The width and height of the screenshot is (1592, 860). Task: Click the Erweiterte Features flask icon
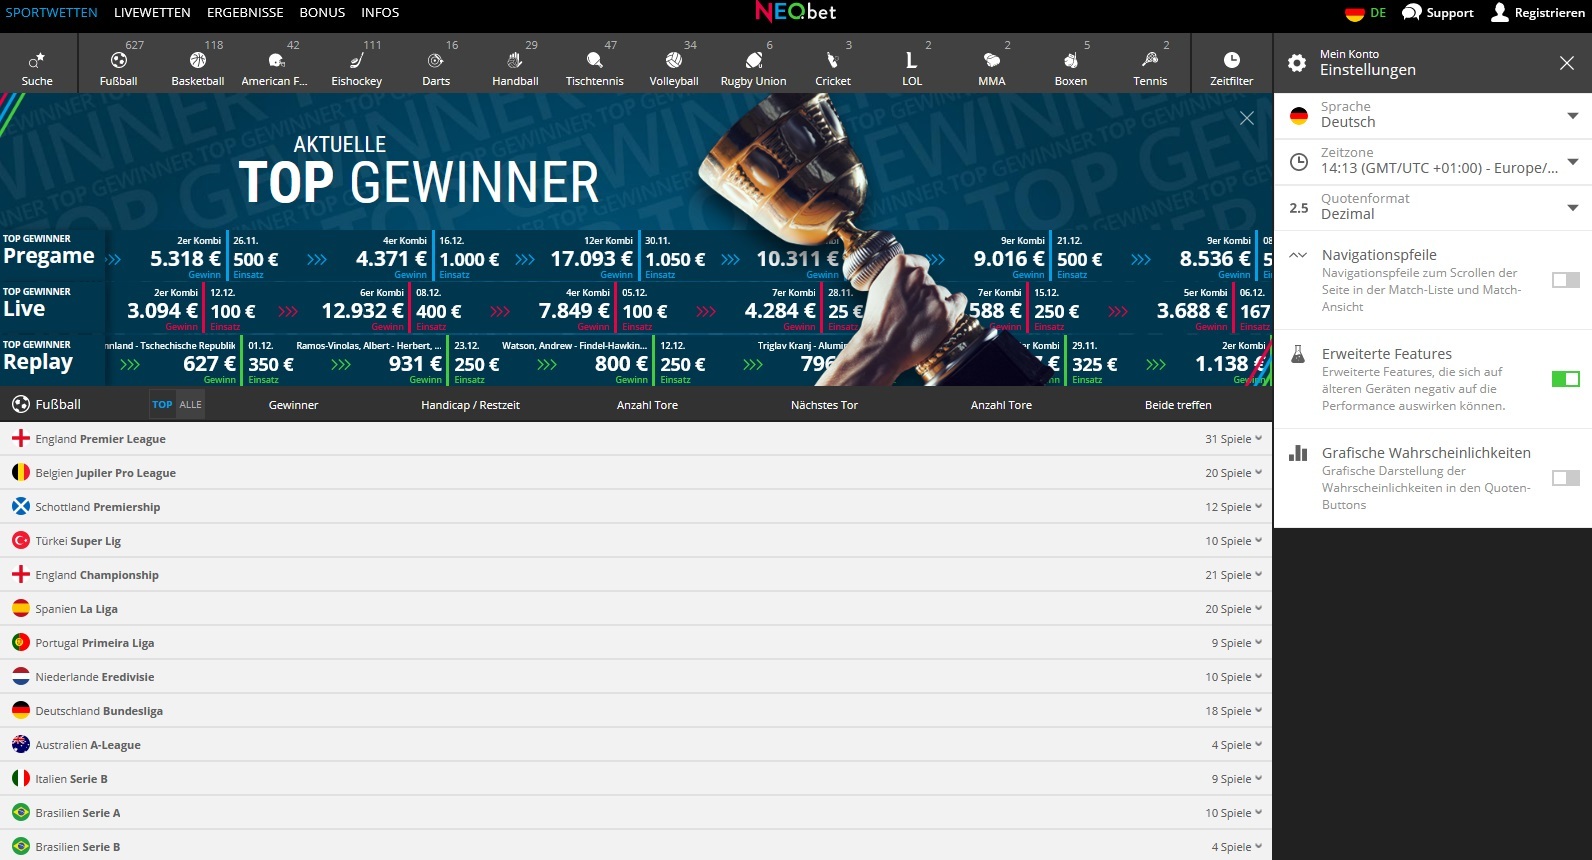pyautogui.click(x=1298, y=354)
